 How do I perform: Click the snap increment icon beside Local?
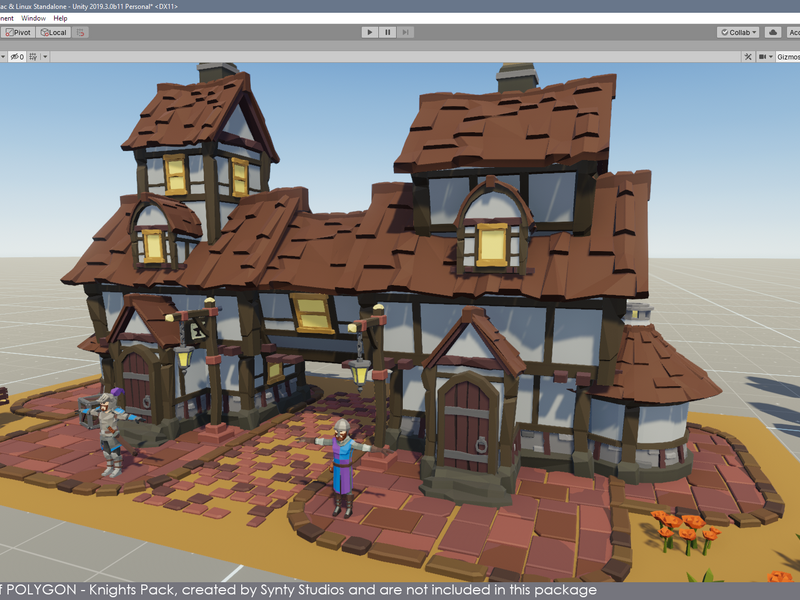coord(81,32)
